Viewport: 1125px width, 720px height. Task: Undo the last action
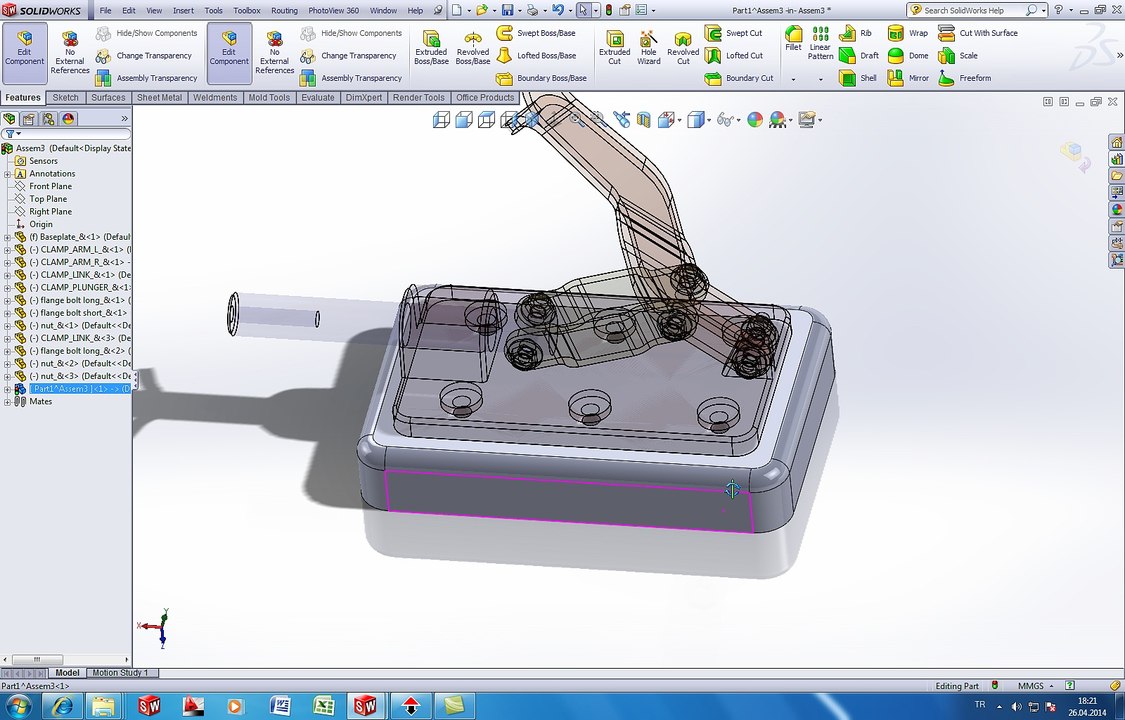(x=557, y=10)
